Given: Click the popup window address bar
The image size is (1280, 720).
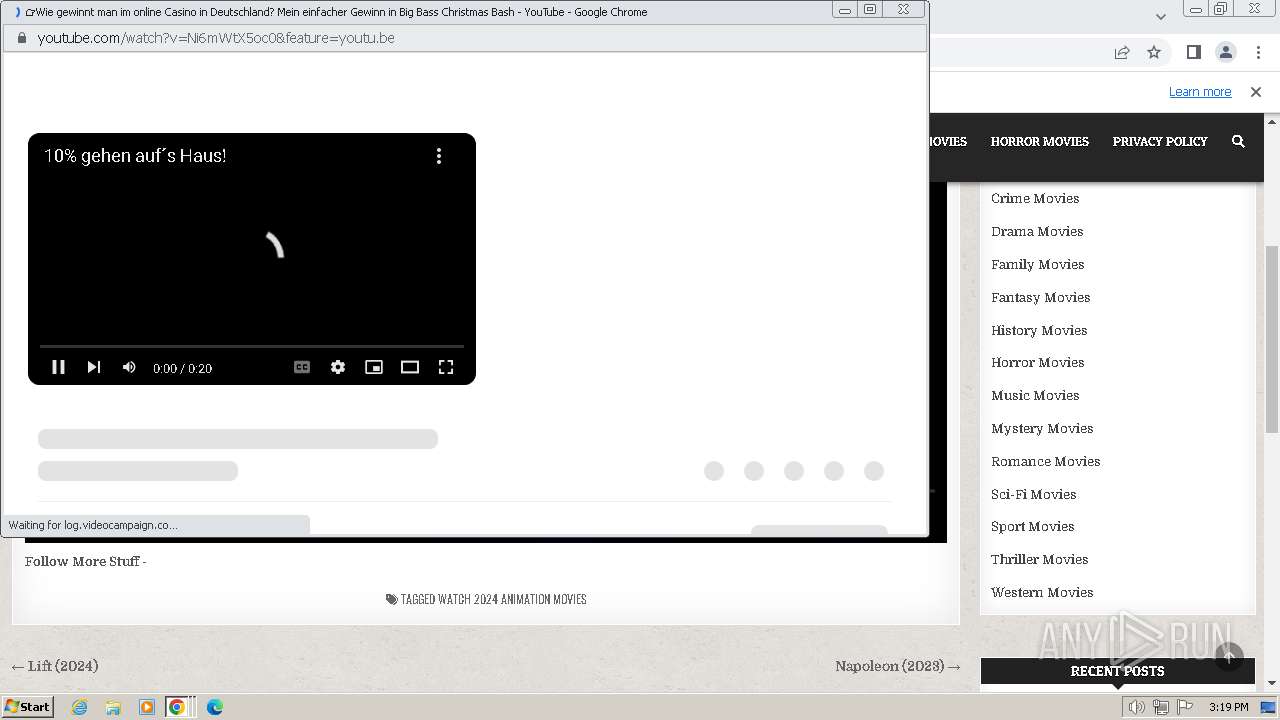Looking at the screenshot, I should [465, 38].
